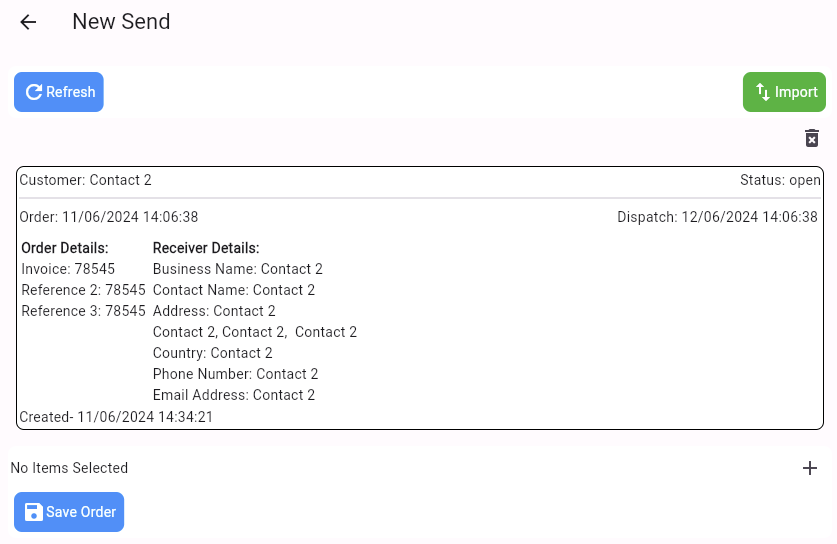The width and height of the screenshot is (837, 544).
Task: Click the Status: open label
Action: pos(780,180)
